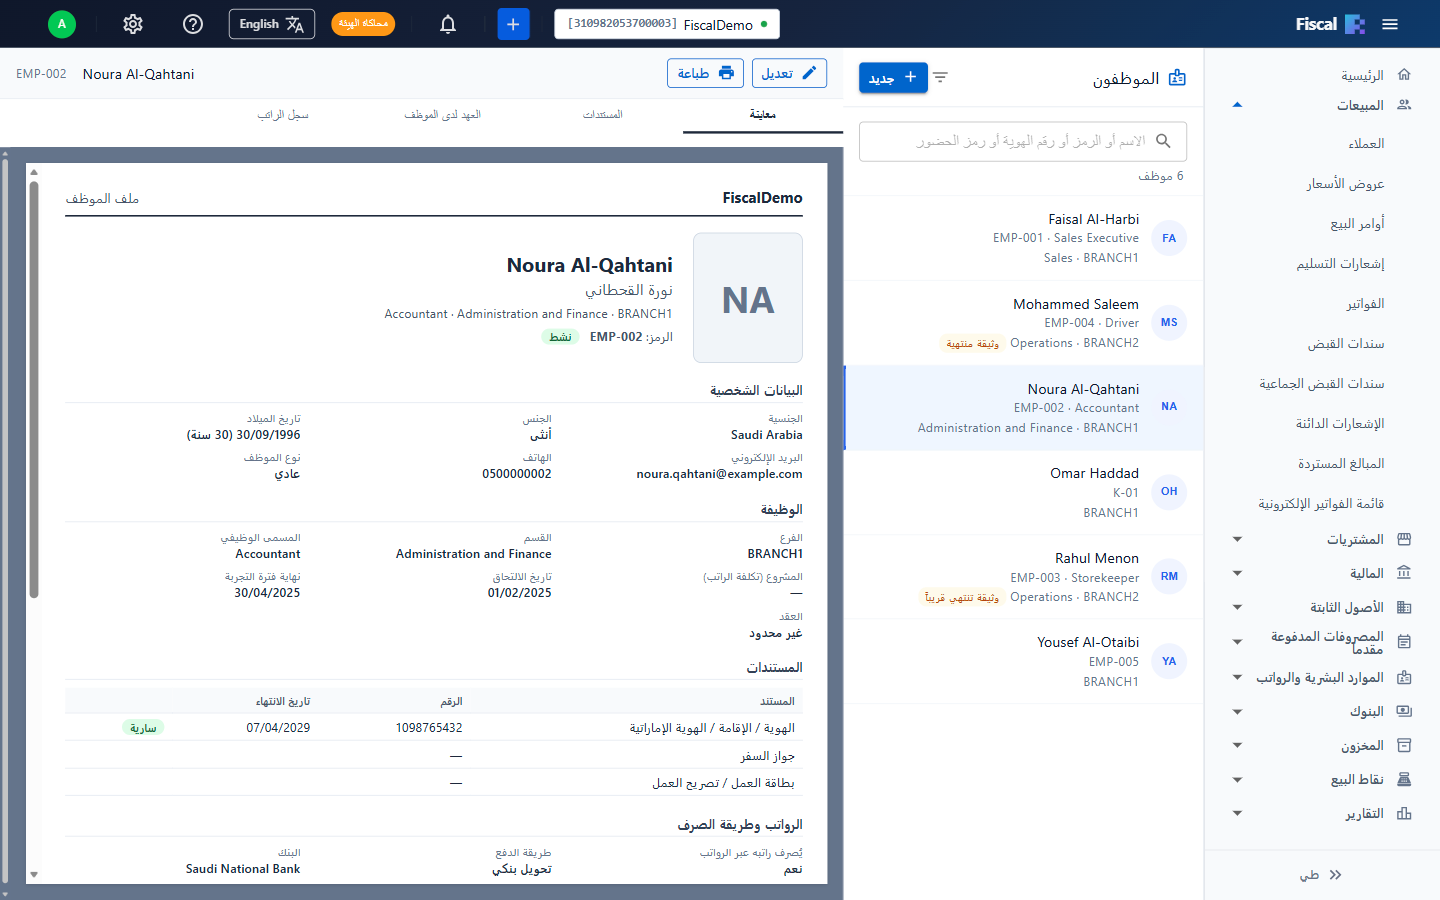The height and width of the screenshot is (900, 1440).
Task: Click the HR and payroll icon in the sidebar
Action: [1404, 677]
